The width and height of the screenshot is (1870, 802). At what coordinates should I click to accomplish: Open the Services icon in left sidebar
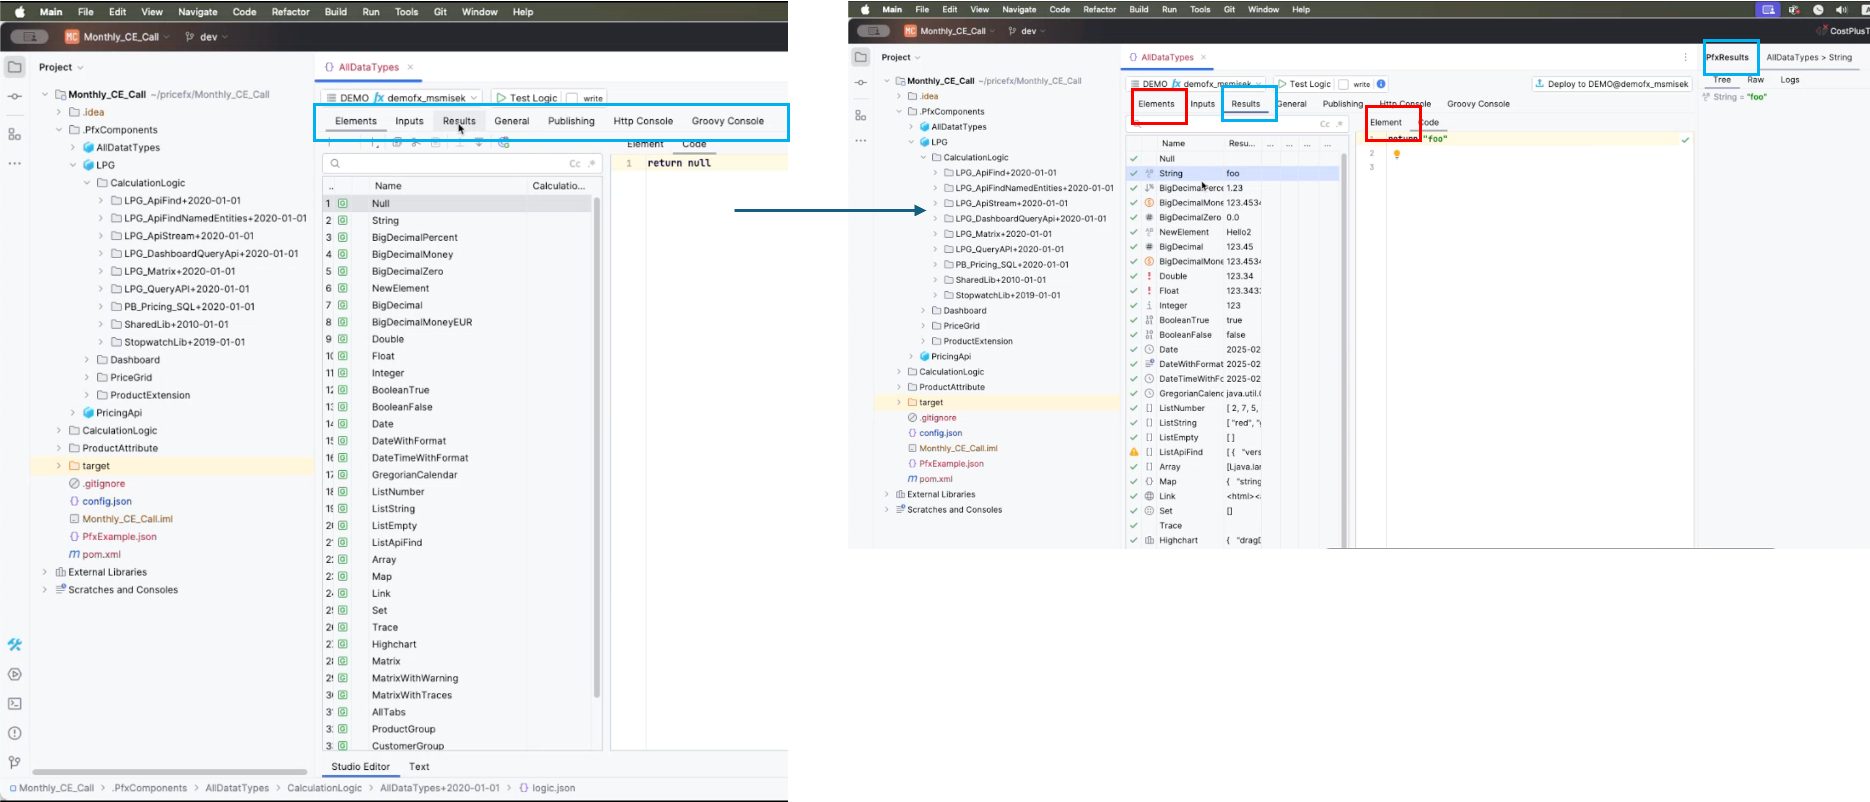pyautogui.click(x=14, y=675)
